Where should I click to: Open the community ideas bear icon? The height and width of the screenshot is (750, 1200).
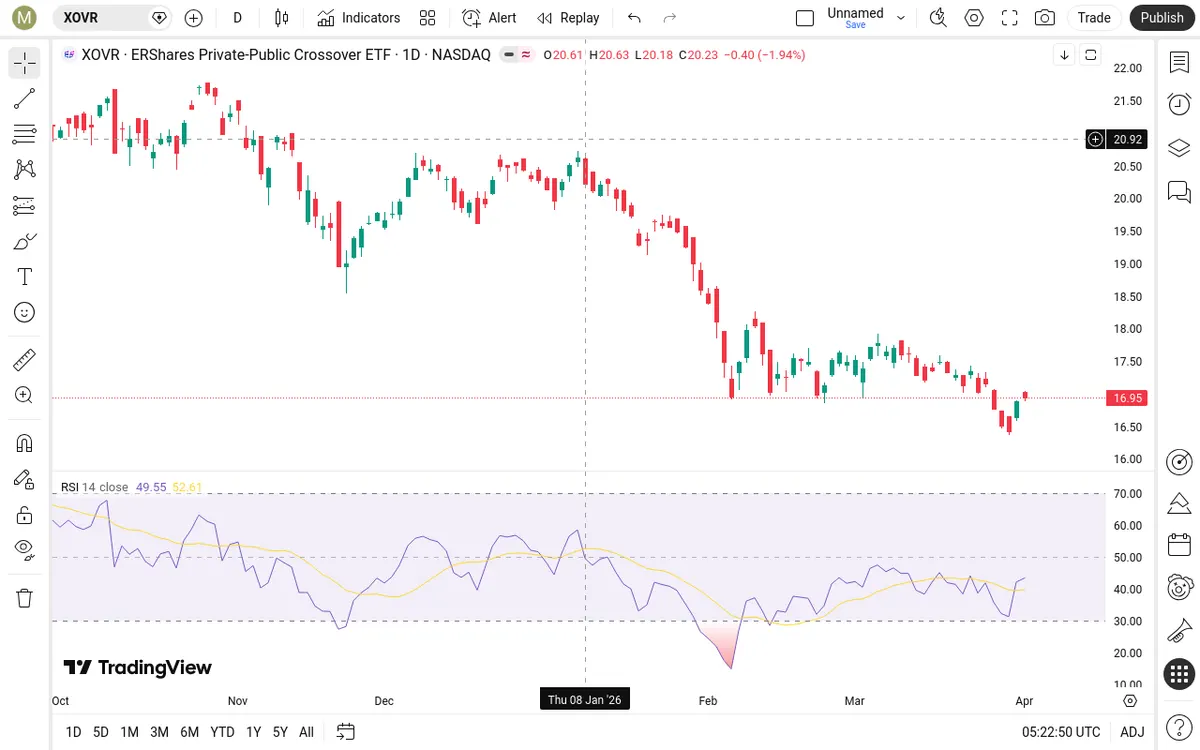(x=1179, y=588)
